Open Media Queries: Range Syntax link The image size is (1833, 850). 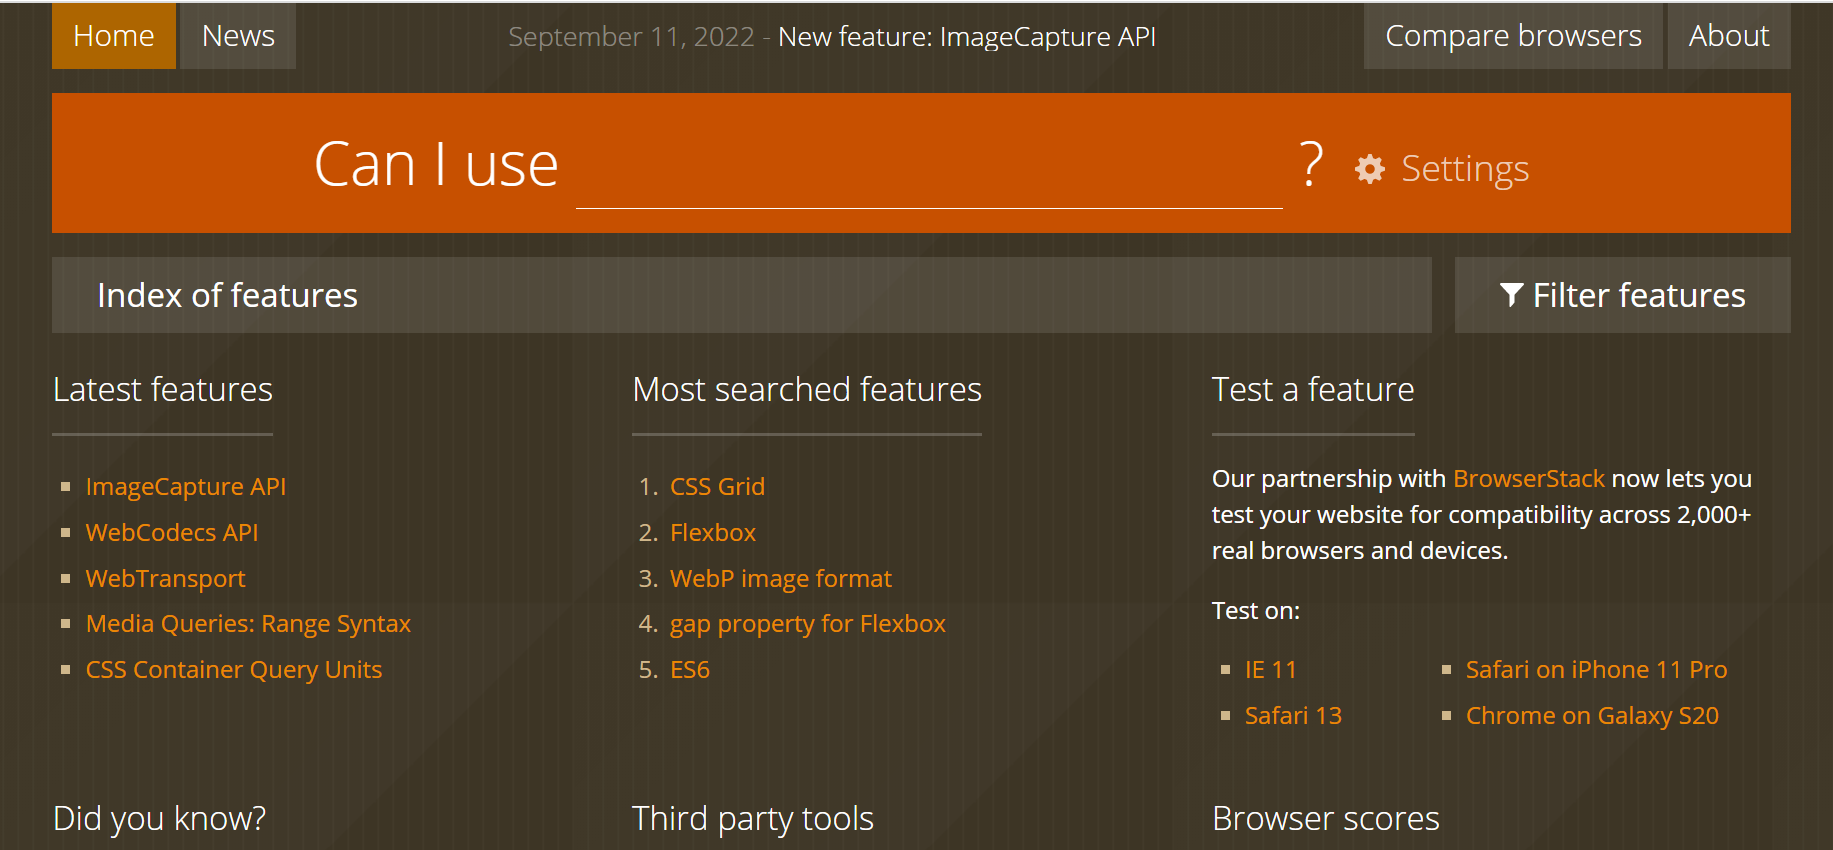(248, 624)
